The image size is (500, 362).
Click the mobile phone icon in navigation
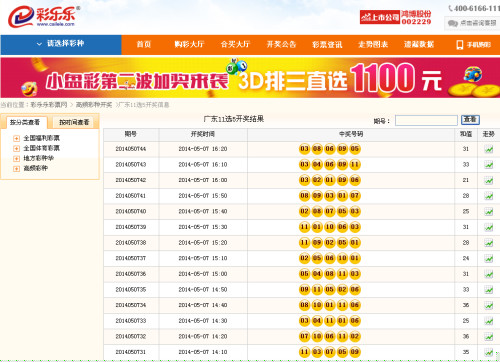pos(460,45)
